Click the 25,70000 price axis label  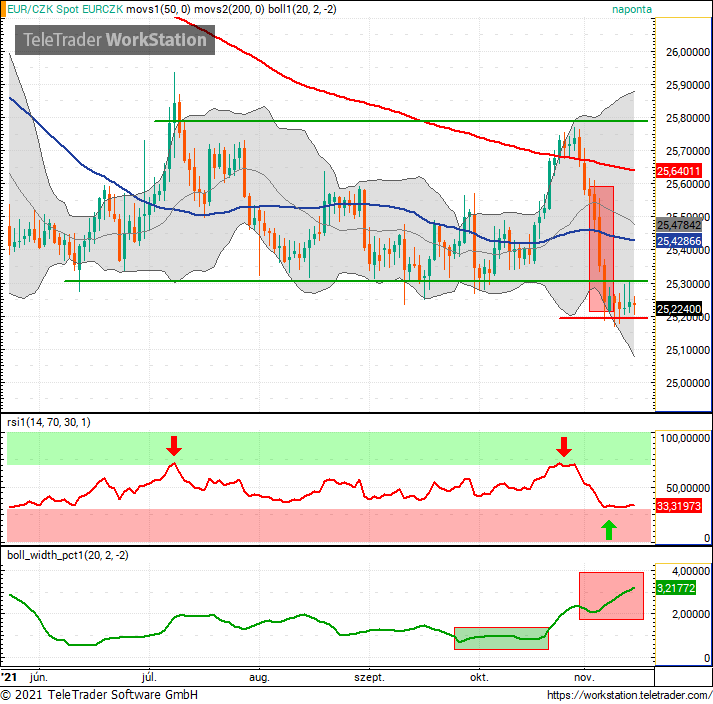point(688,151)
